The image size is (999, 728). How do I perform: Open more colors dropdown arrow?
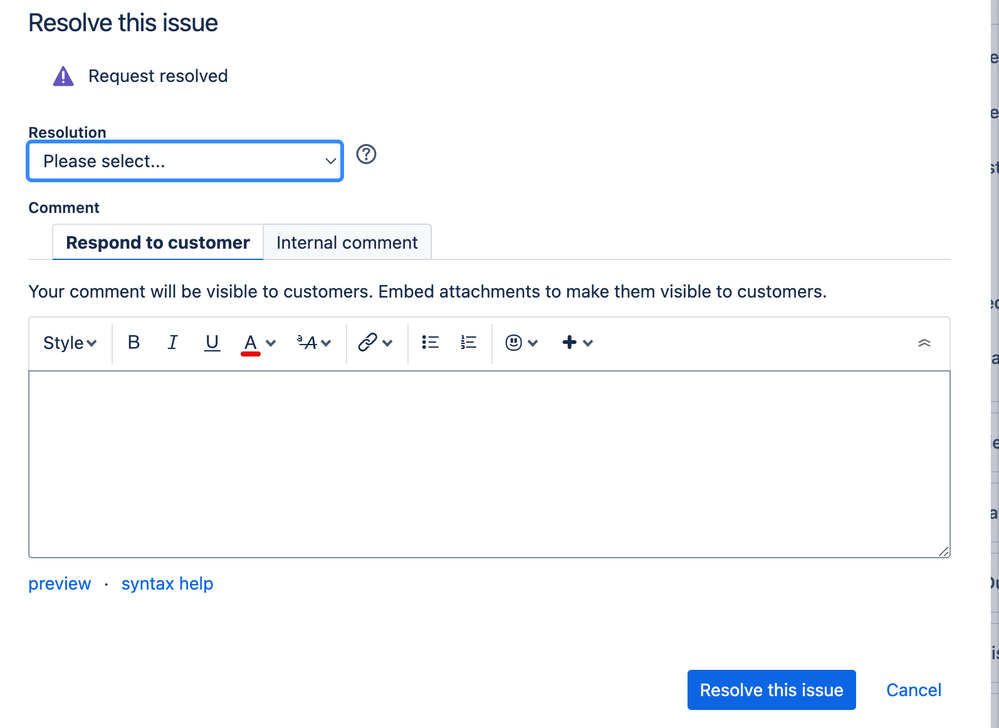click(x=271, y=343)
